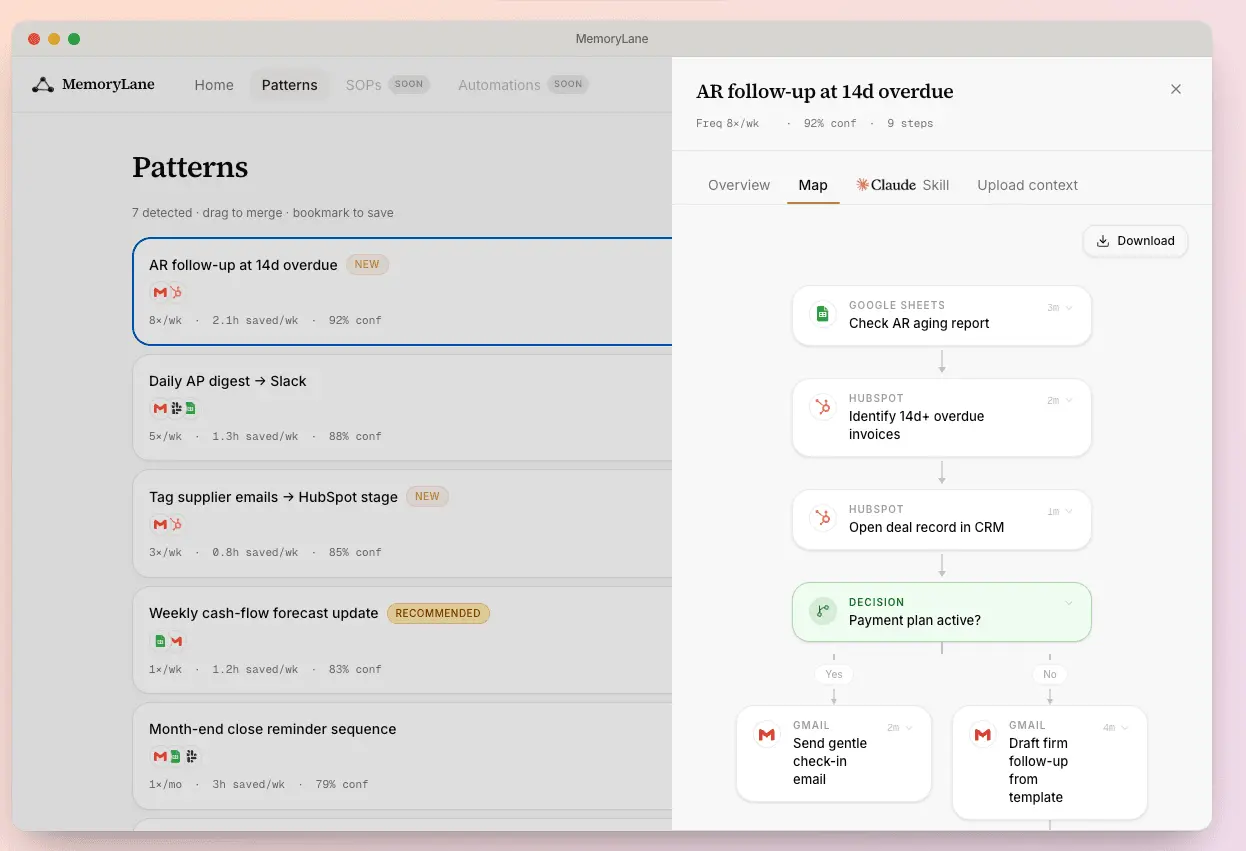Expand the Payment plan active decision step
This screenshot has width=1246, height=851.
pyautogui.click(x=1069, y=604)
